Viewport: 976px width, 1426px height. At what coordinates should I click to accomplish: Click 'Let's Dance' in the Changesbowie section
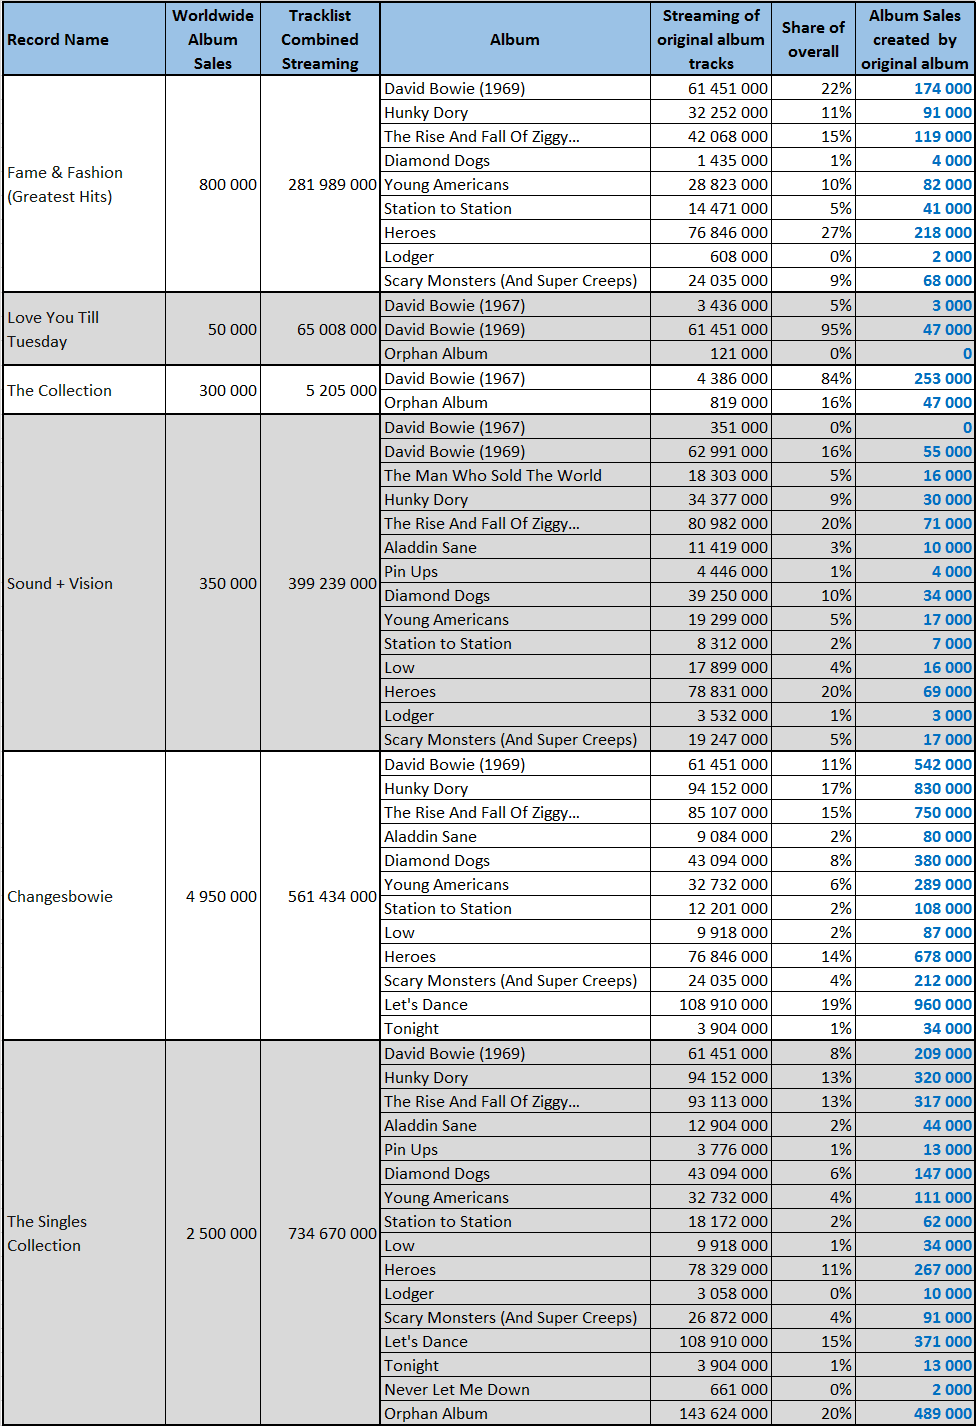[515, 1004]
